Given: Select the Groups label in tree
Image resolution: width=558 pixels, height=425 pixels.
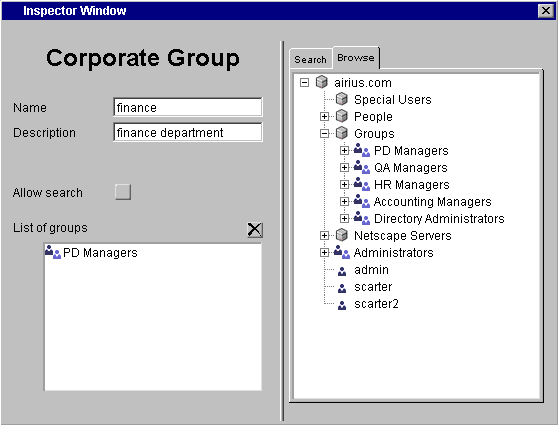Looking at the screenshot, I should coord(374,134).
